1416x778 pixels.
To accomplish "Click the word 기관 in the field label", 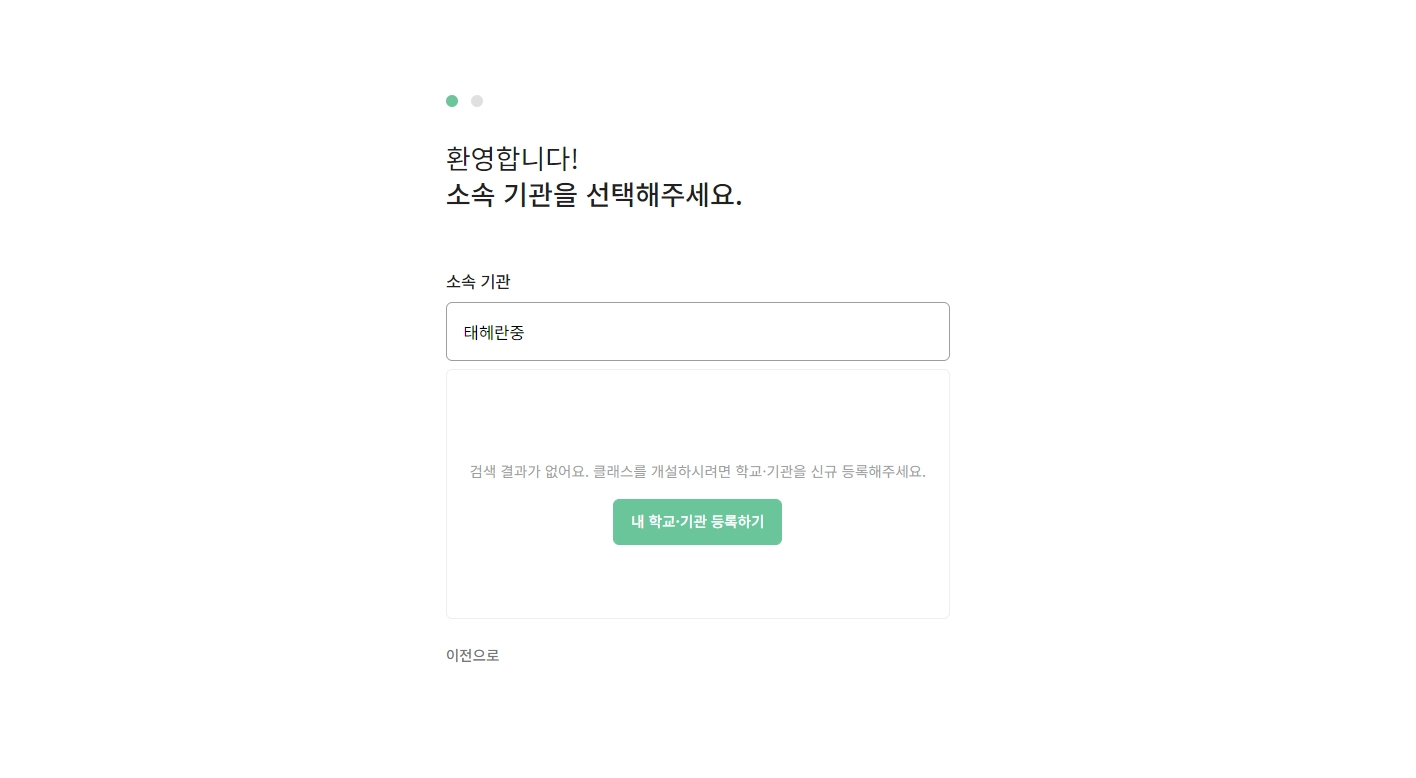I will 495,282.
